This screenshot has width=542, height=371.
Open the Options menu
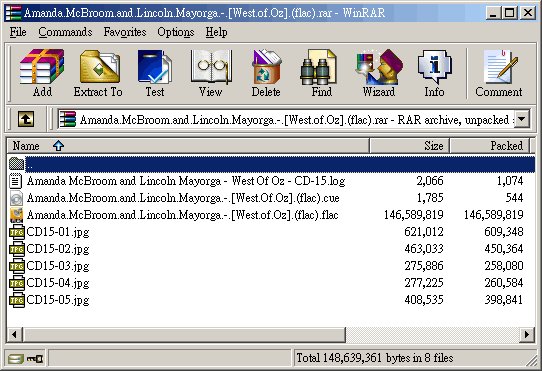click(176, 32)
